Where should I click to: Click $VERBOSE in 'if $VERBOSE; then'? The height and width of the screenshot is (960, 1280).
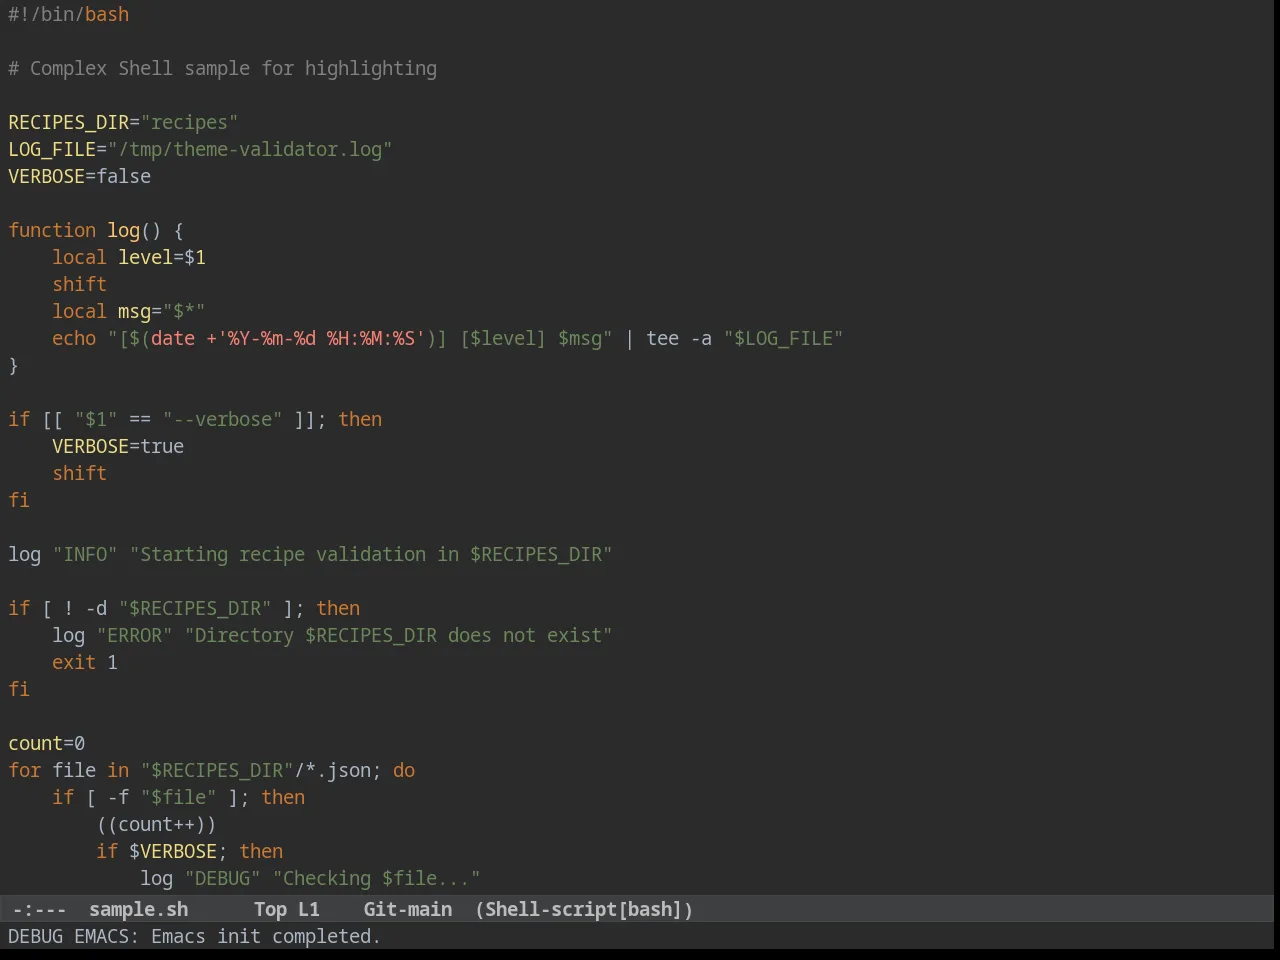173,851
